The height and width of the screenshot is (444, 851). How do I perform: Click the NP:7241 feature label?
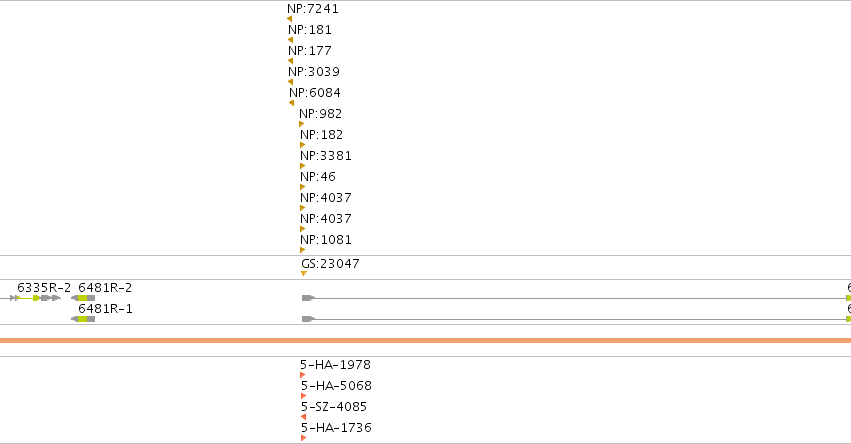(313, 9)
